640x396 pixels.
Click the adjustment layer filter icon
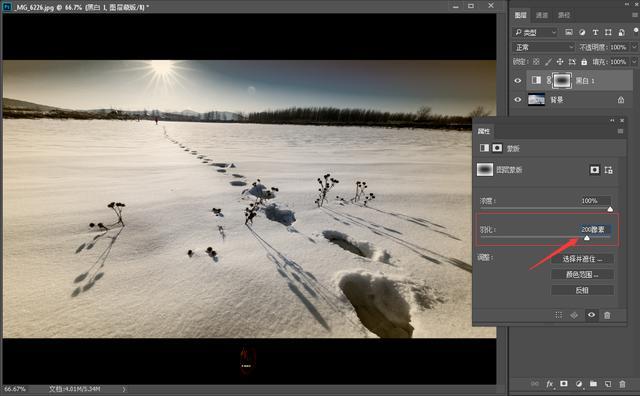(x=582, y=32)
